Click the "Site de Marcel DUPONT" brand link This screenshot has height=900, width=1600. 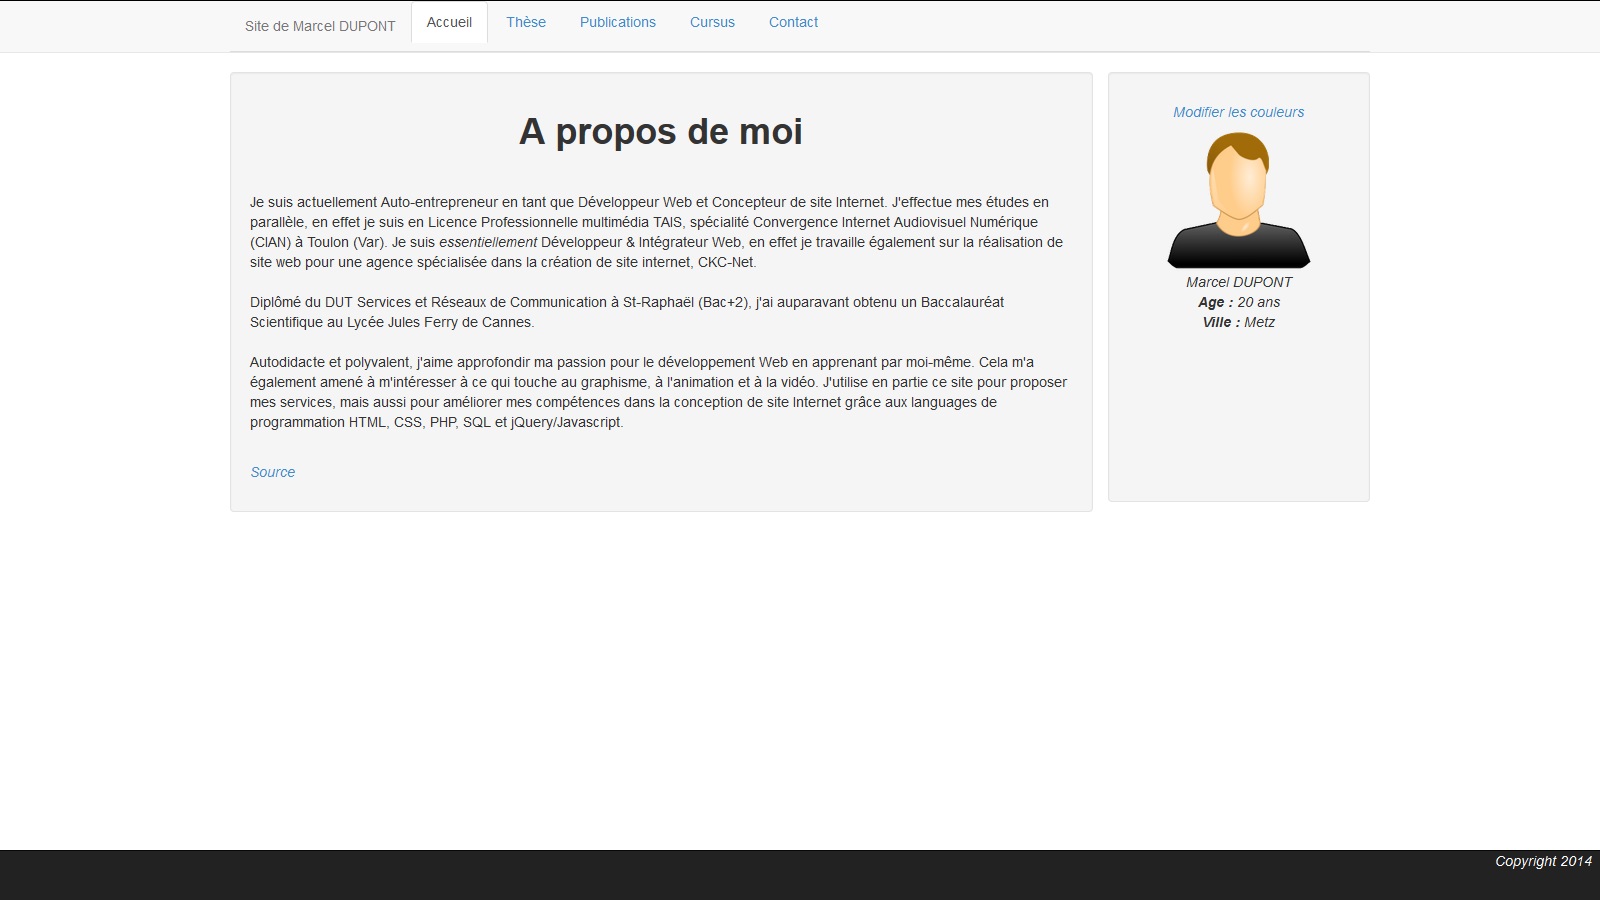pos(320,26)
